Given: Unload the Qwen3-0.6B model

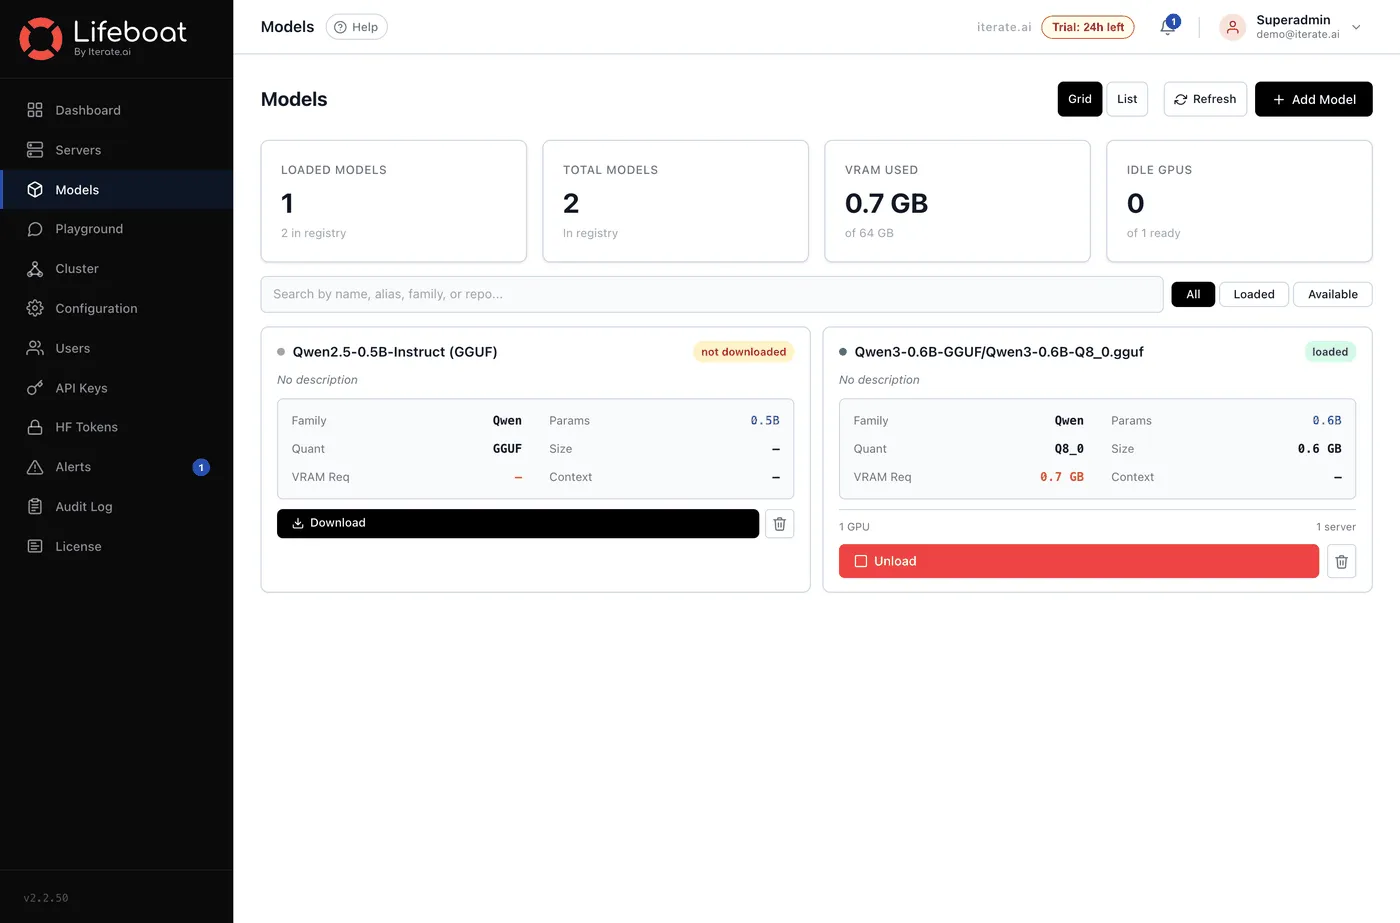Looking at the screenshot, I should coord(1079,562).
